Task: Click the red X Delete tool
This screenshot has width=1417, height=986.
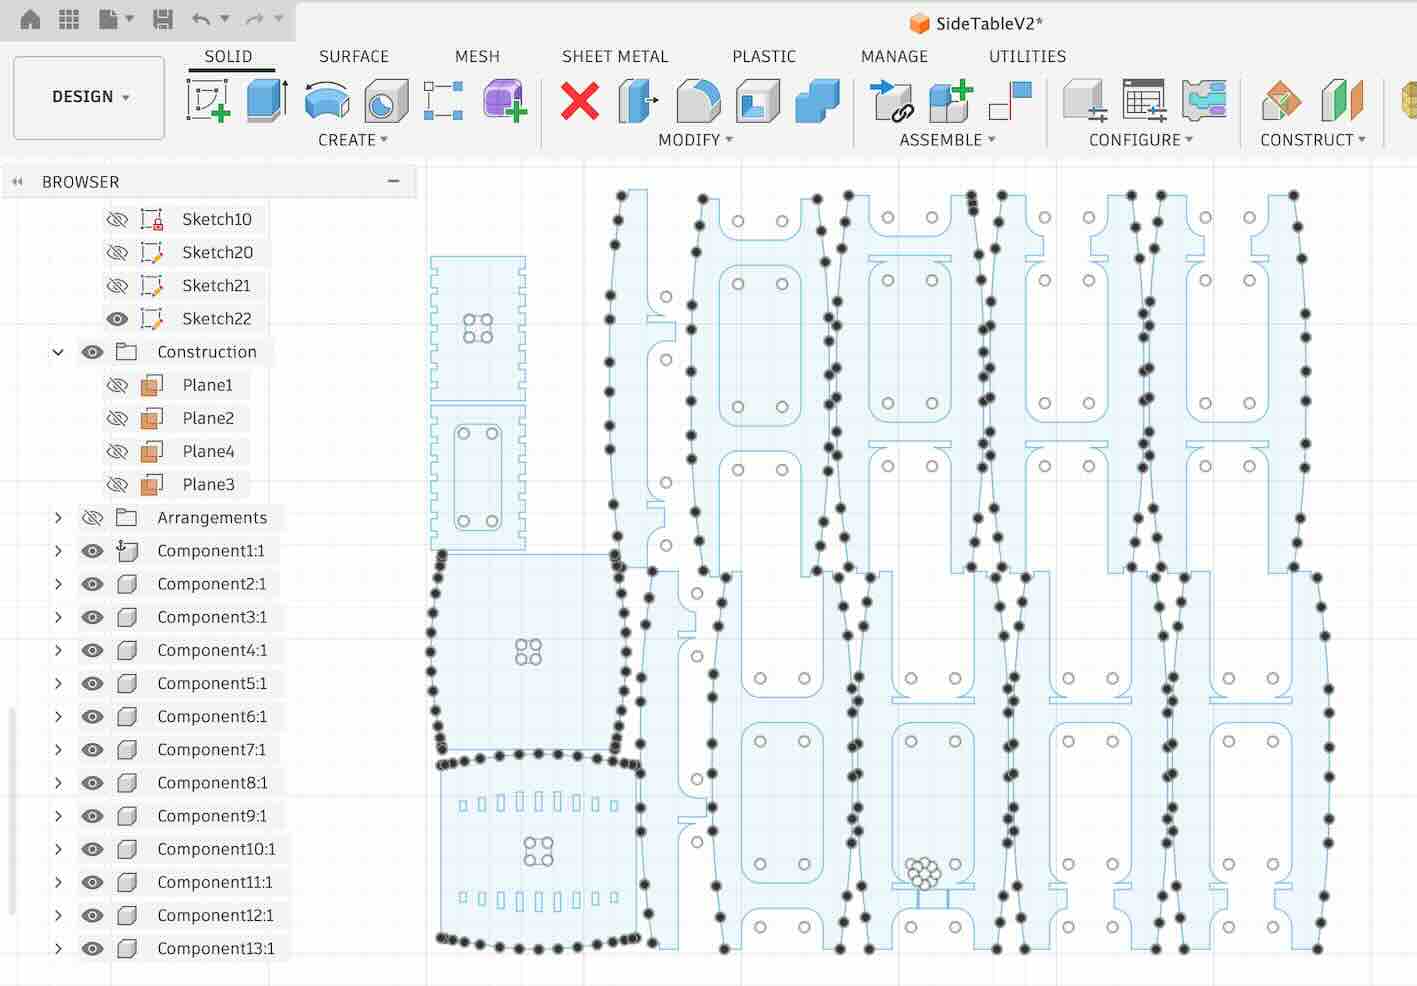Action: [x=580, y=101]
